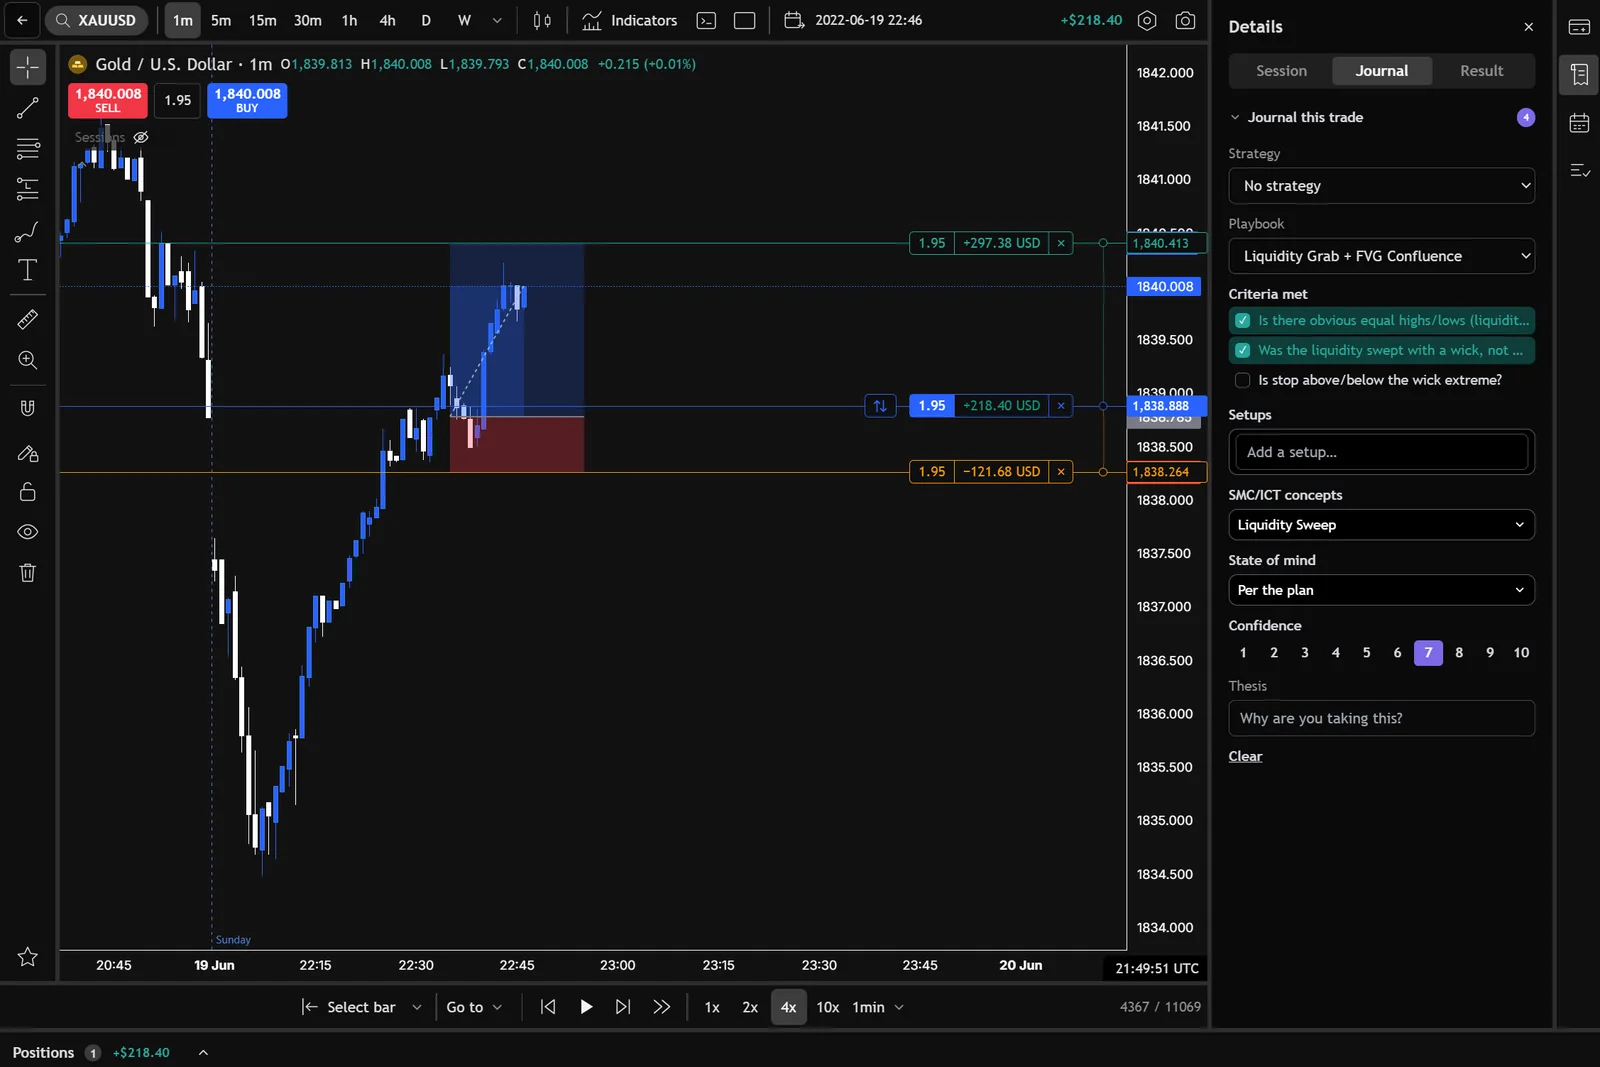This screenshot has height=1067, width=1600.
Task: Select the 5m timeframe
Action: point(221,20)
